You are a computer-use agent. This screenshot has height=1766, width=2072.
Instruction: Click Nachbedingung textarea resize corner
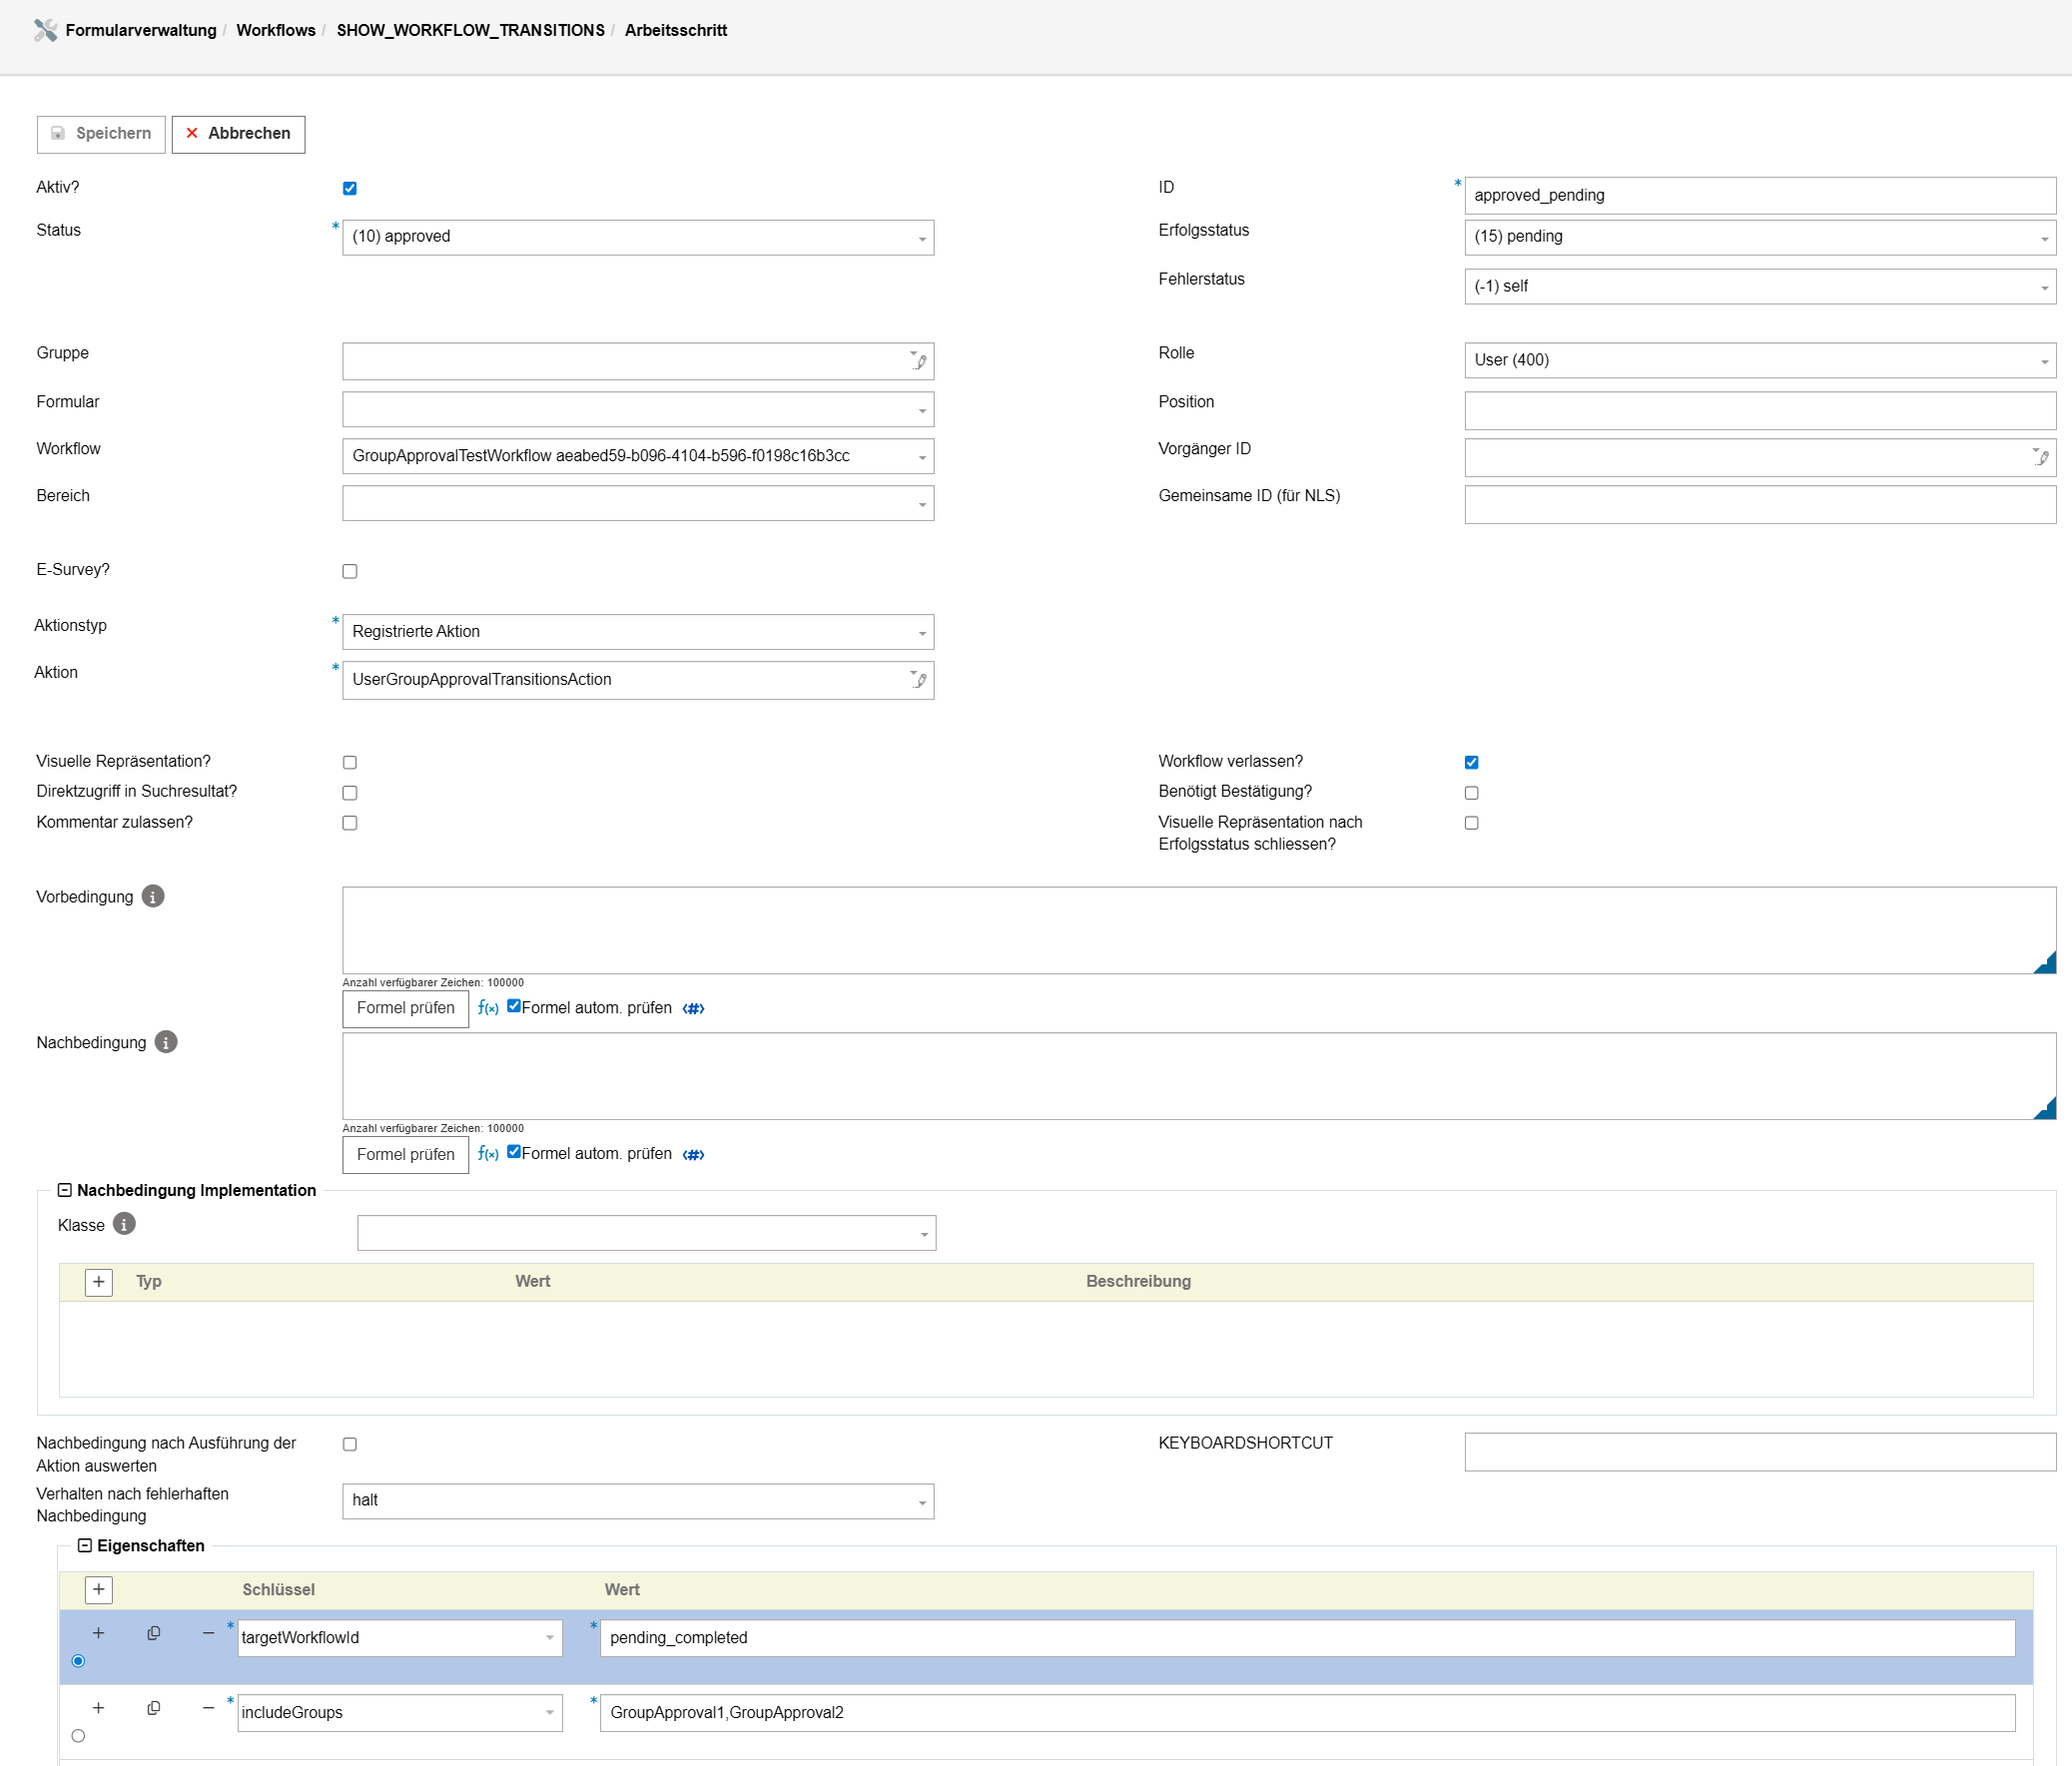tap(2047, 1109)
